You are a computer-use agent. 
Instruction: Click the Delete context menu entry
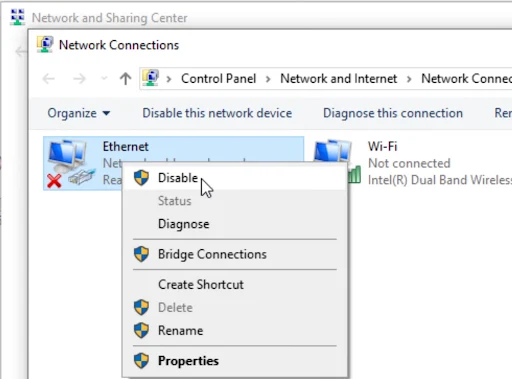pos(235,308)
